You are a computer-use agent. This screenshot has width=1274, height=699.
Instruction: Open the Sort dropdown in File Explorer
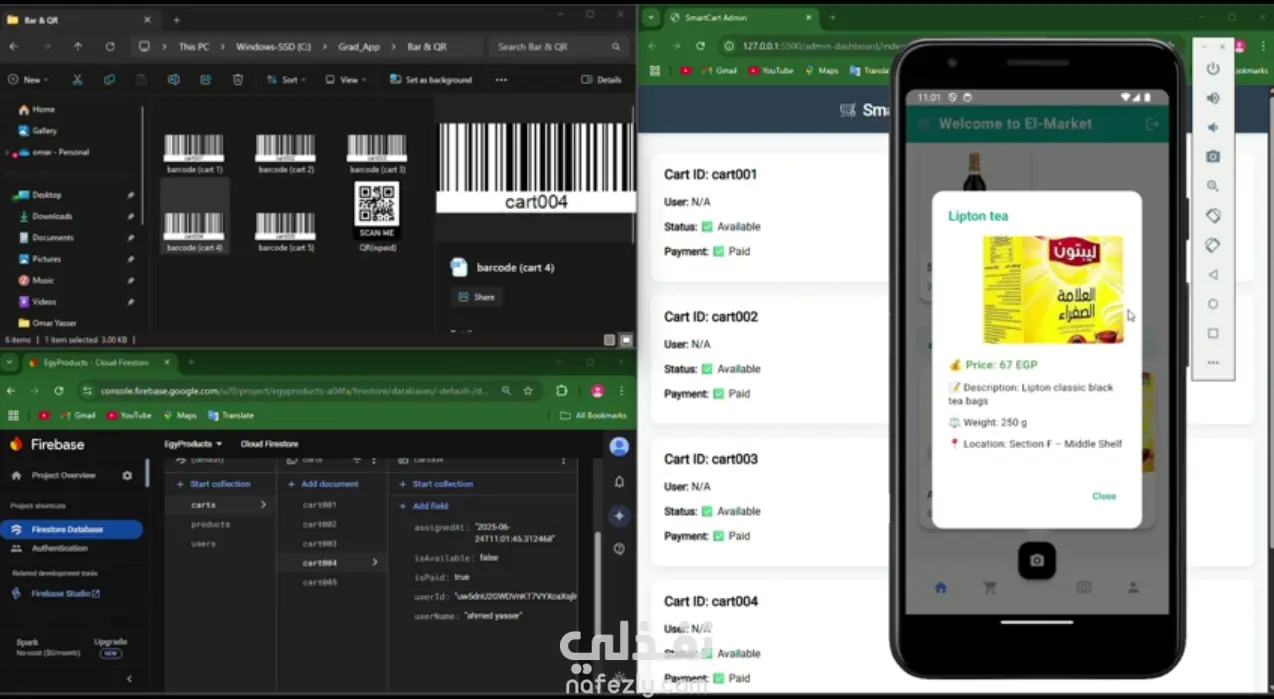(284, 80)
